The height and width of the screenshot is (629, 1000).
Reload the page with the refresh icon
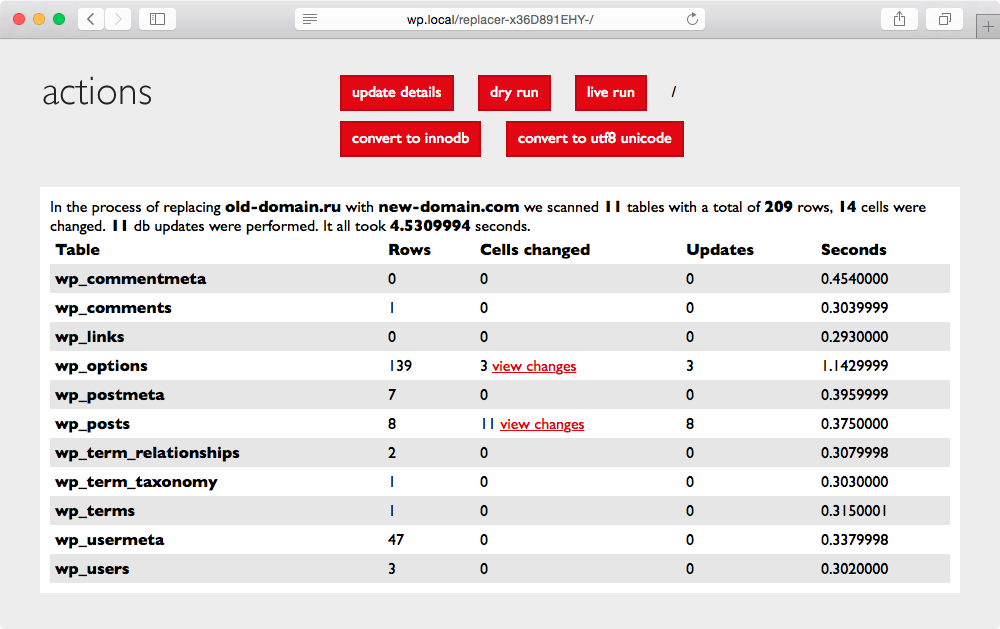(x=692, y=19)
